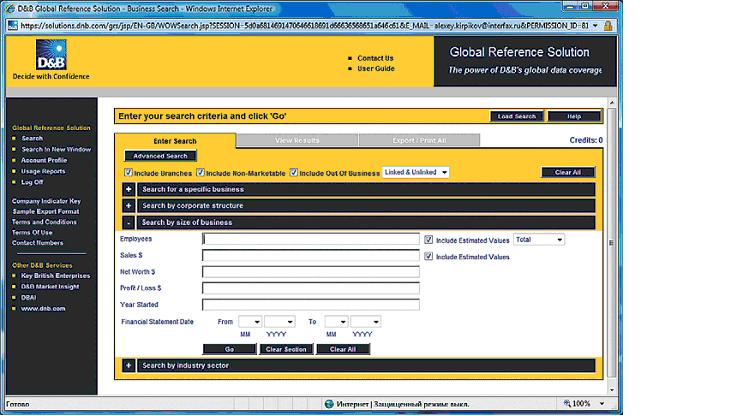Viewport: 736px width, 416px height.
Task: Switch to the Export / Print All tab
Action: tap(419, 140)
